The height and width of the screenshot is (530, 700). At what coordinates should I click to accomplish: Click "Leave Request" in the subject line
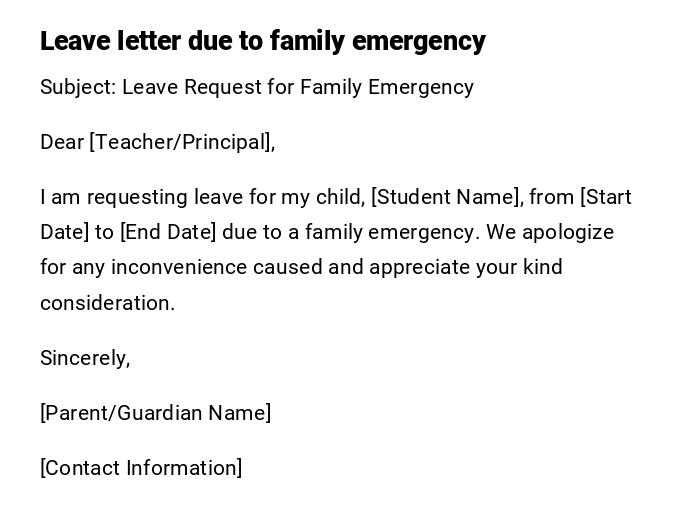tap(191, 87)
